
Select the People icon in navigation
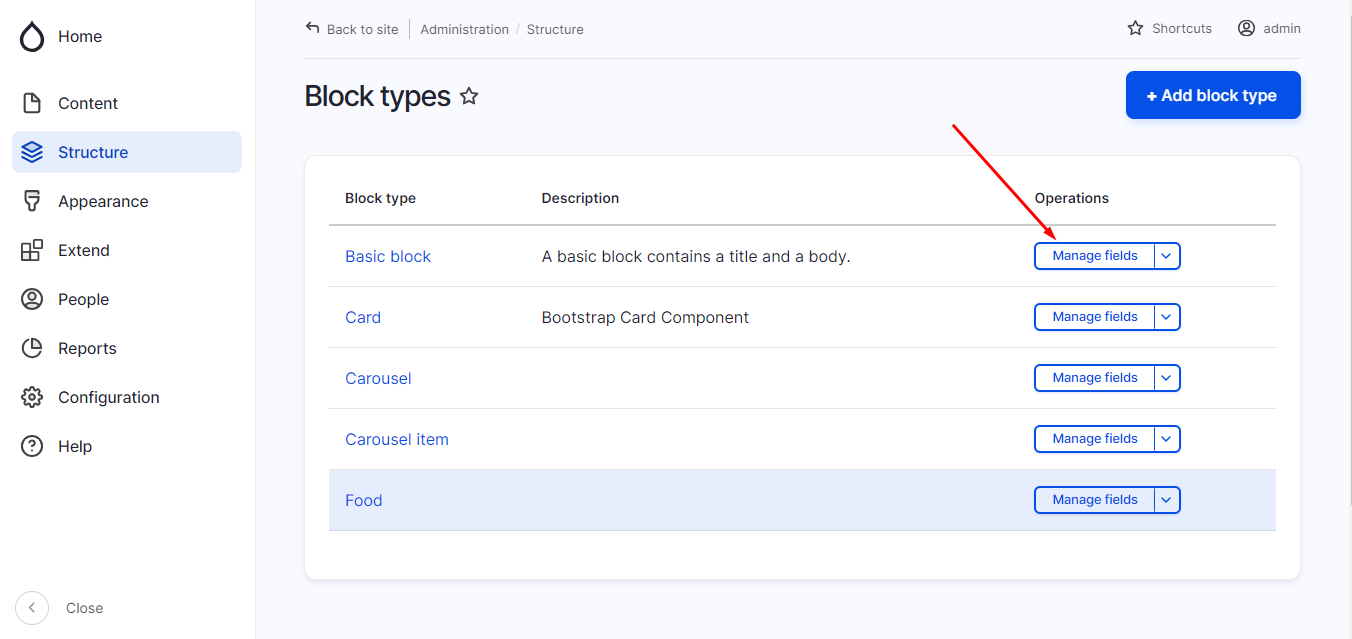(x=32, y=299)
